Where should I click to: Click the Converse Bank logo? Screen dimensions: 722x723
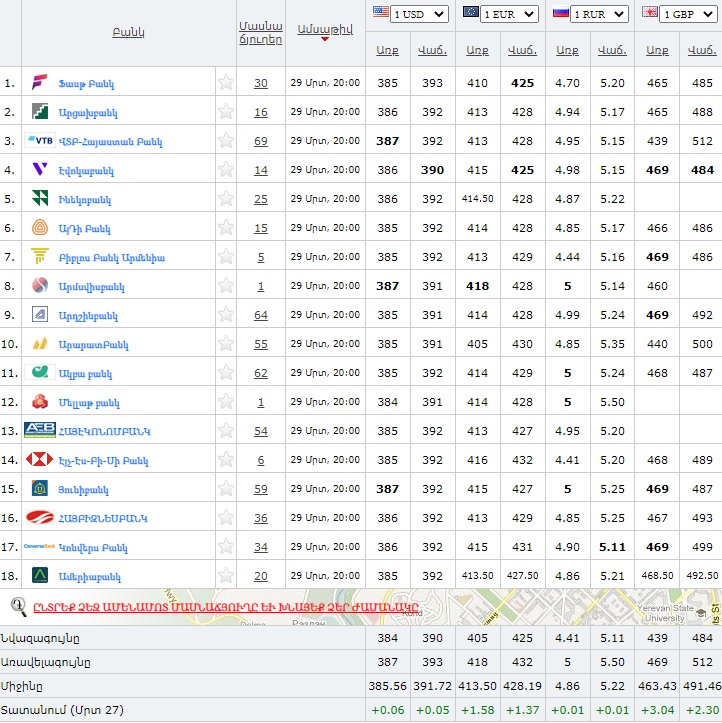tap(40, 546)
